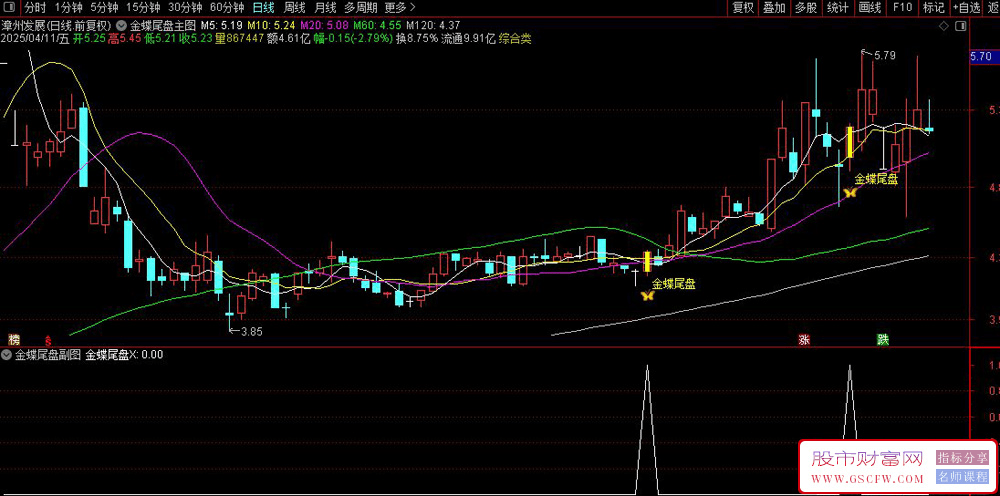Screen dimensions: 1000x496
Task: Switch to the 分时 chart tab
Action: [36, 8]
